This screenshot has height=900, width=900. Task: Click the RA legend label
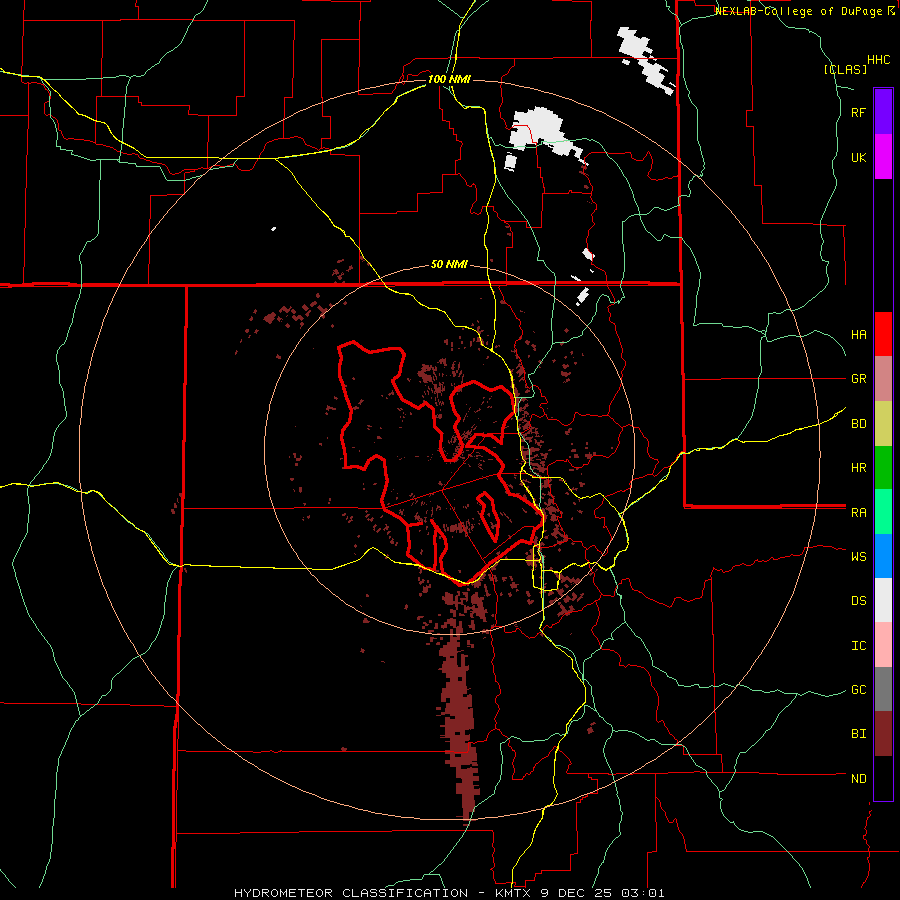pos(858,512)
